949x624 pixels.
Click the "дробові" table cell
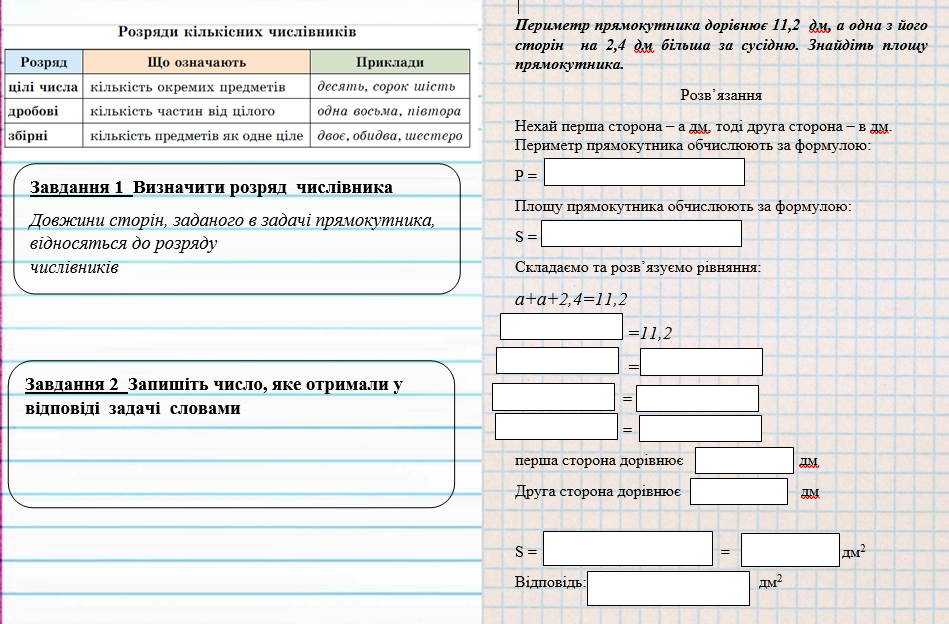(x=44, y=111)
